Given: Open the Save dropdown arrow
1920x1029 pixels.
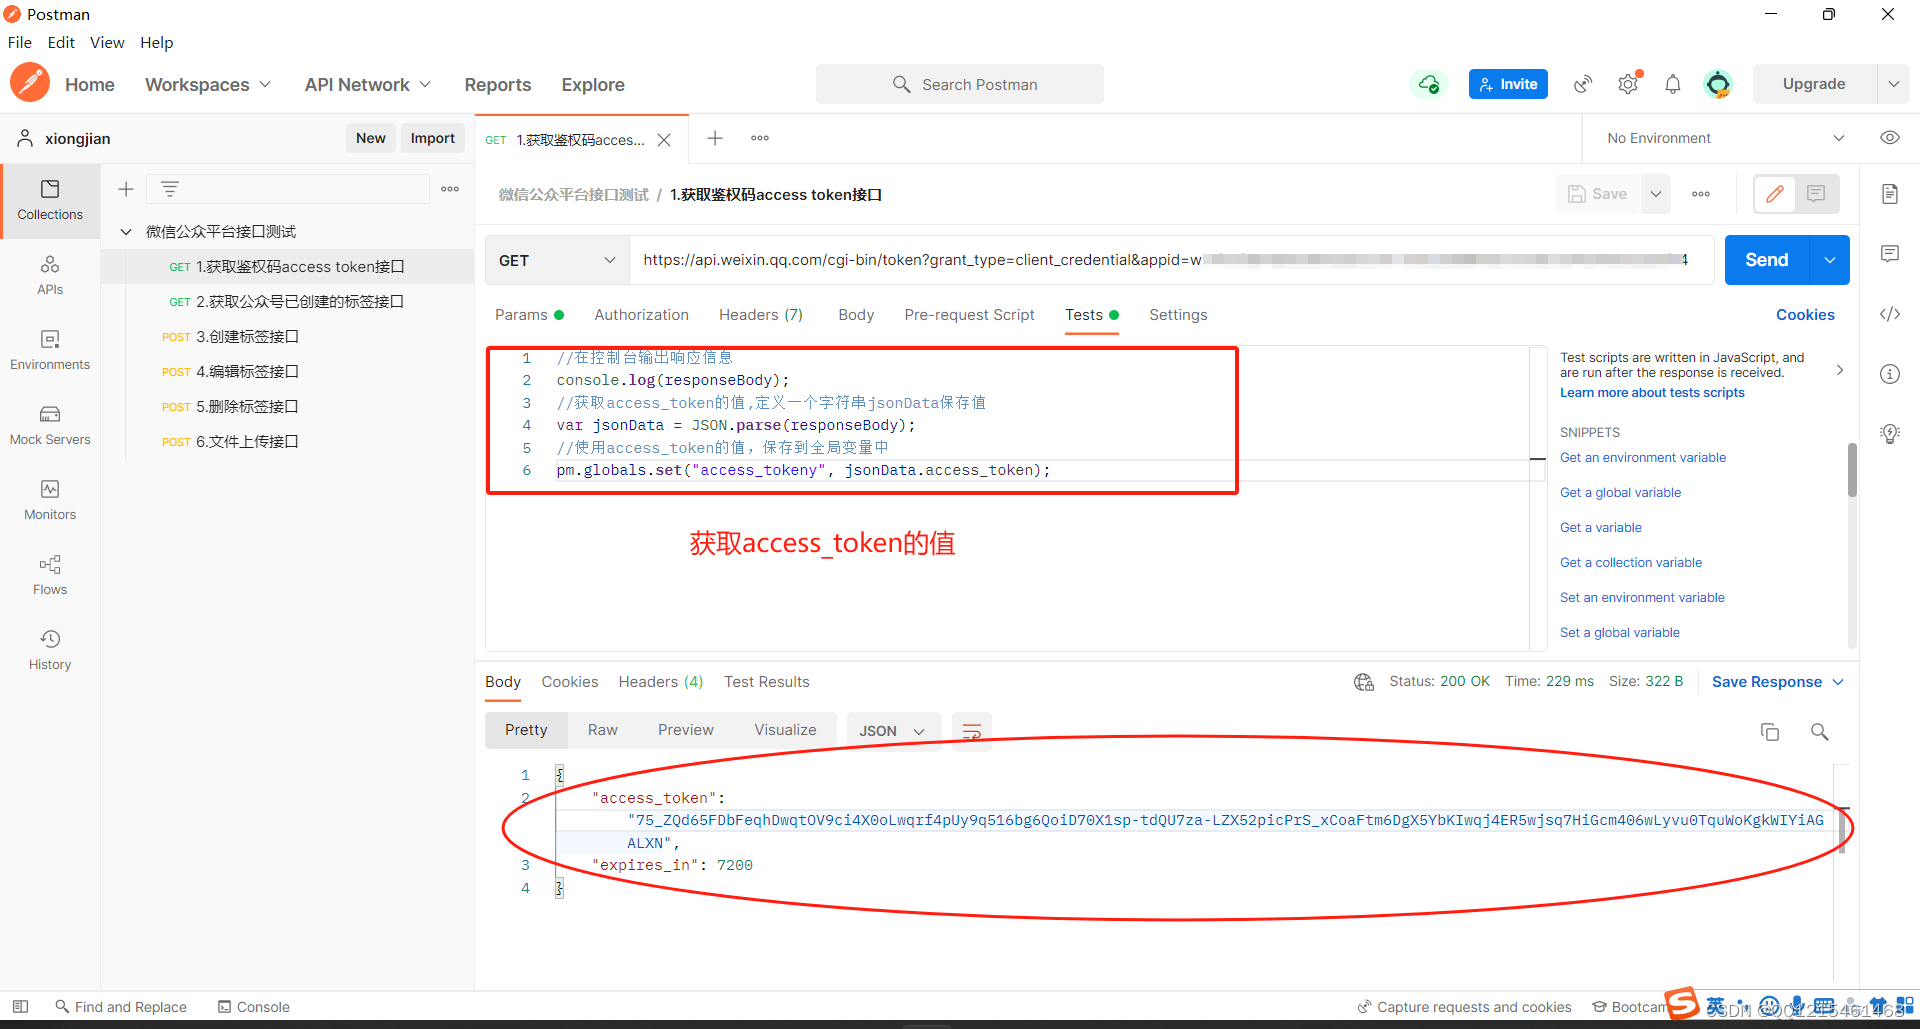Looking at the screenshot, I should pos(1656,194).
